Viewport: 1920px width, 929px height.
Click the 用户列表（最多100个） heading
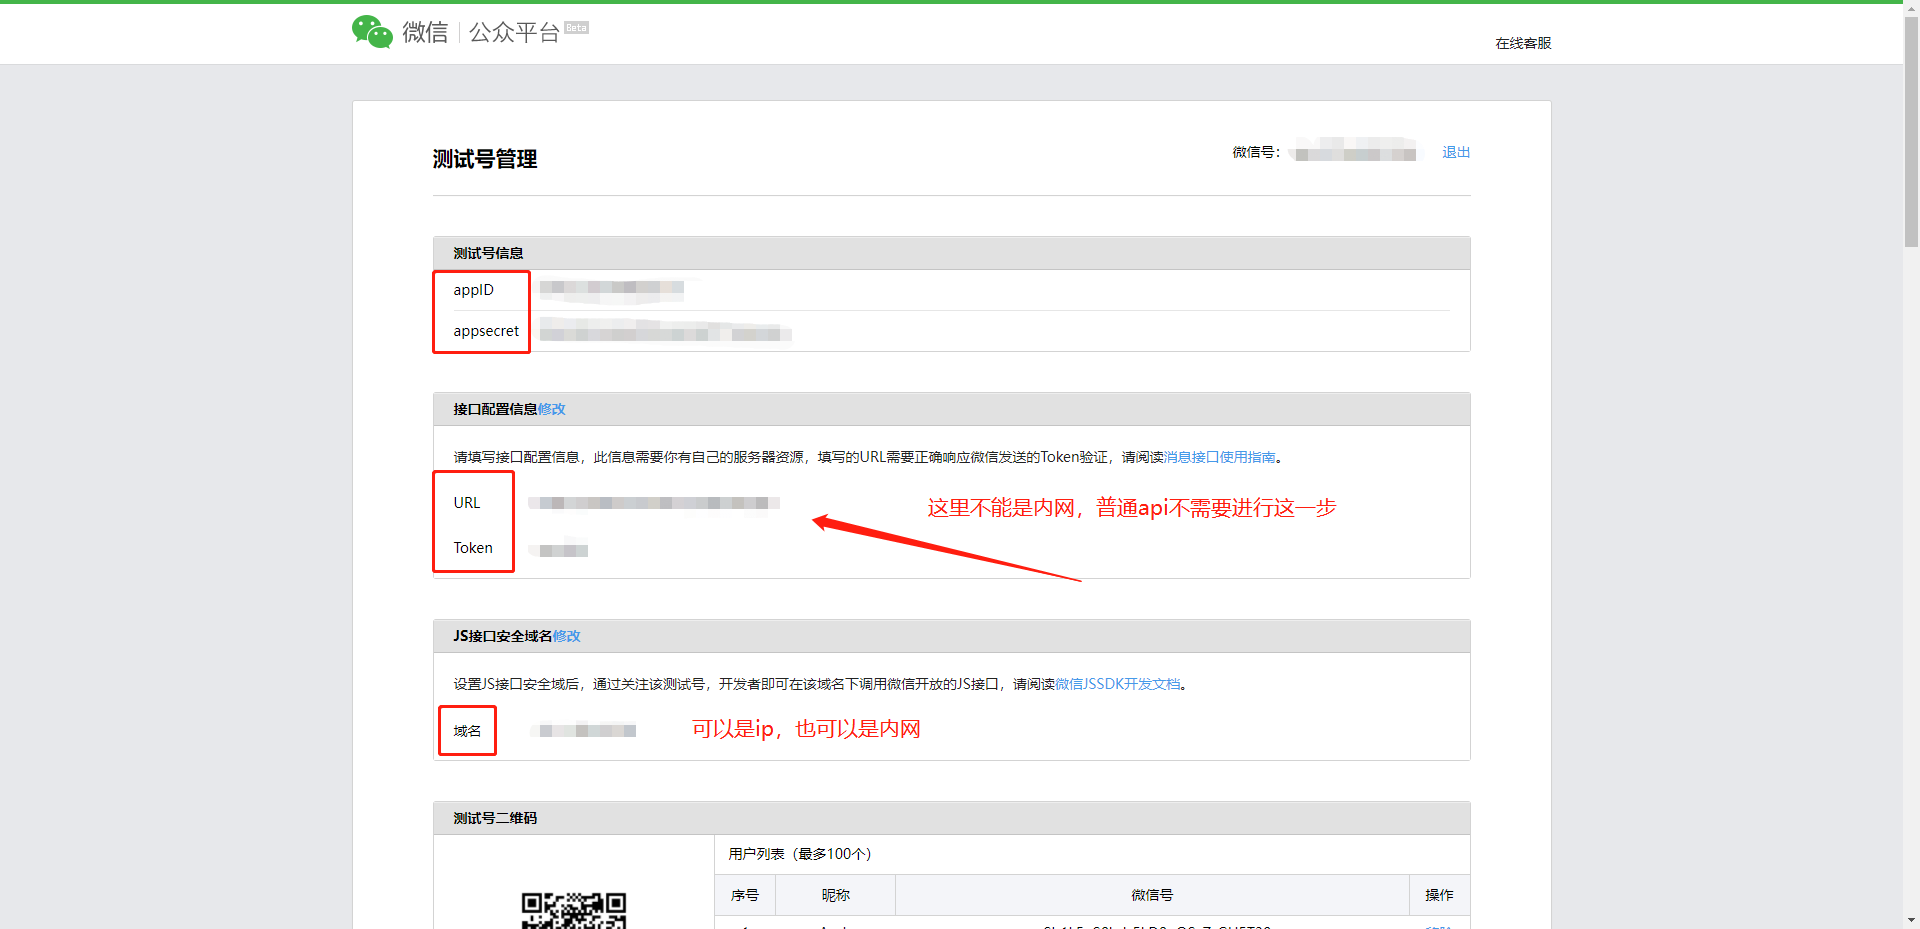click(800, 854)
